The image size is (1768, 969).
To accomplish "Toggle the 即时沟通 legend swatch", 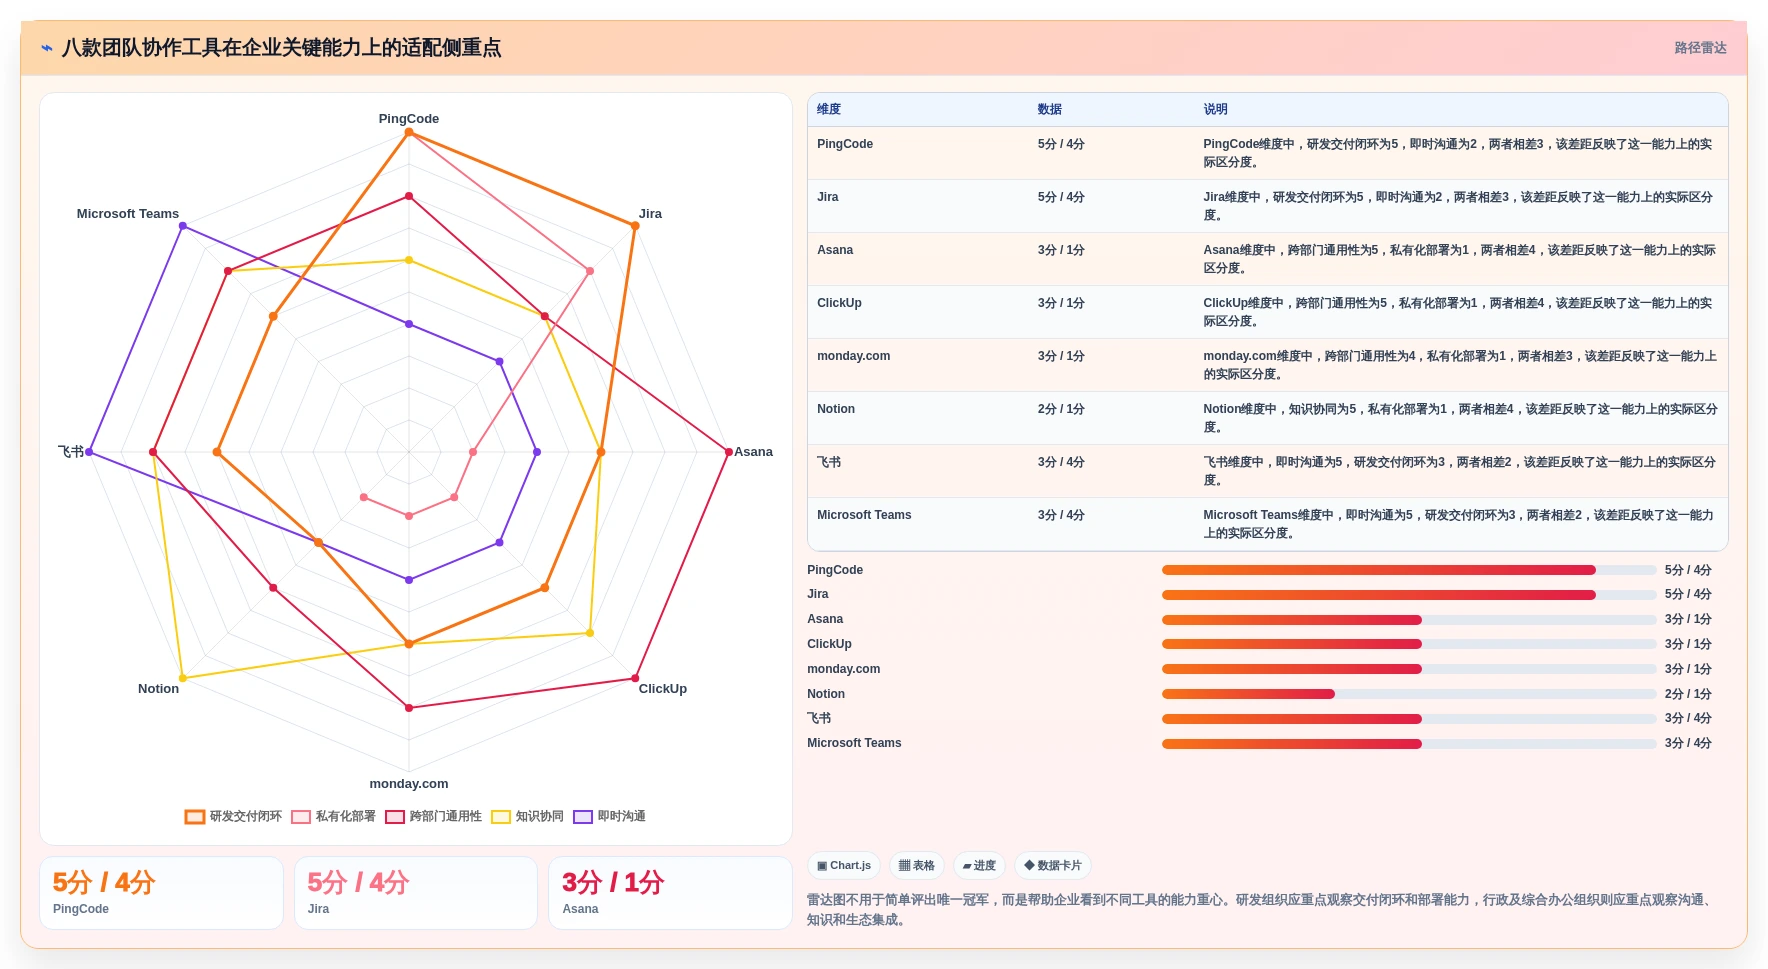I will point(583,817).
